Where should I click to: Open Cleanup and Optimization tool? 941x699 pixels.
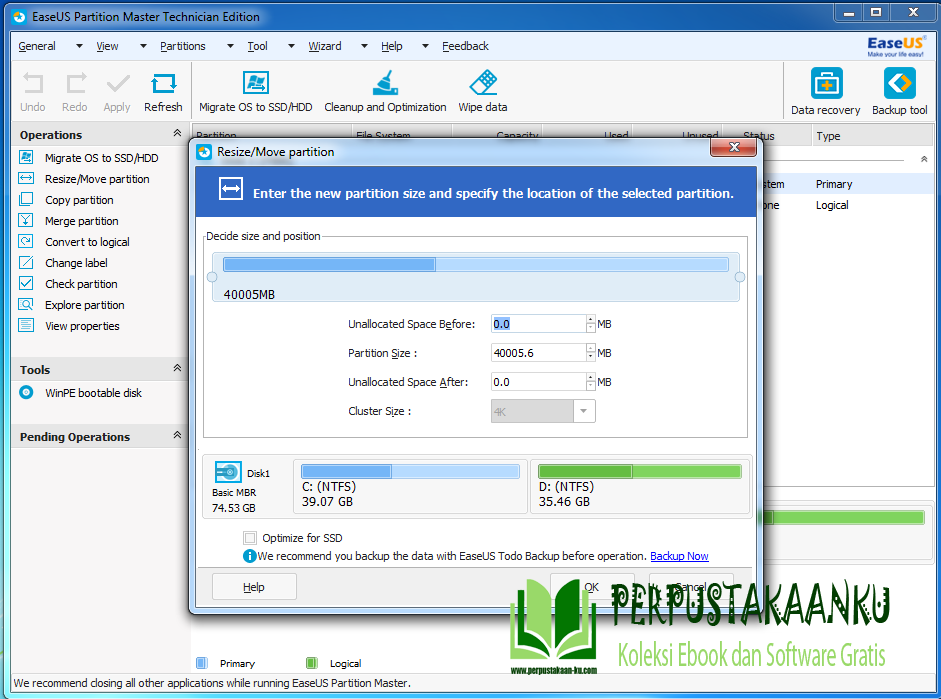[385, 83]
